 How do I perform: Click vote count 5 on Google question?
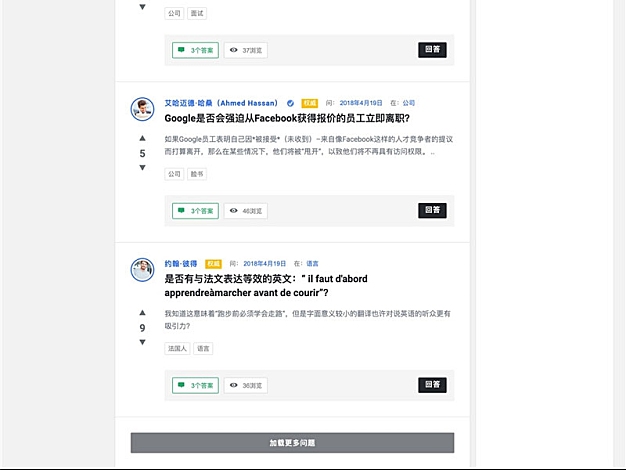point(142,153)
